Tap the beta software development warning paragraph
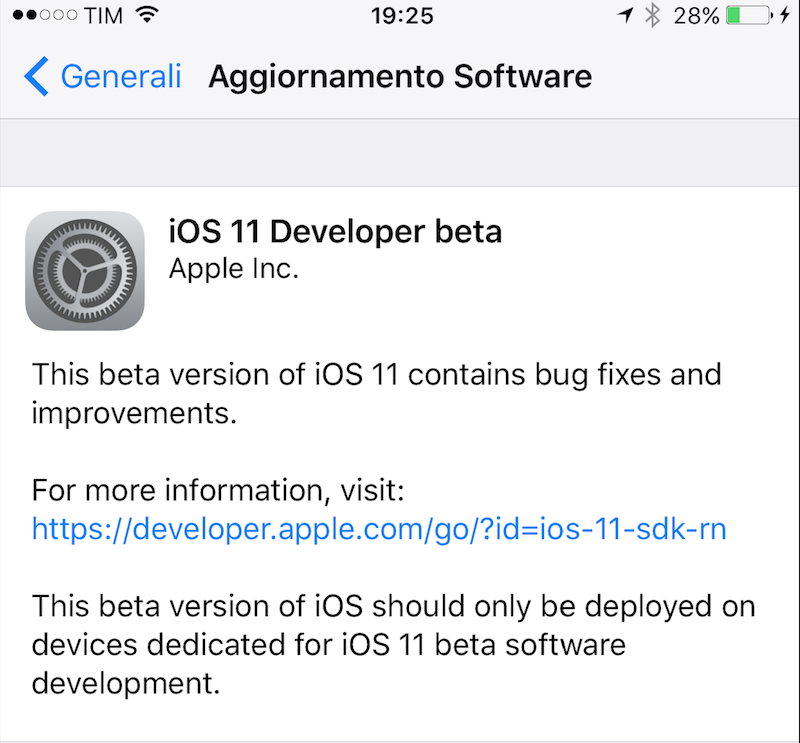The width and height of the screenshot is (800, 743). (393, 644)
